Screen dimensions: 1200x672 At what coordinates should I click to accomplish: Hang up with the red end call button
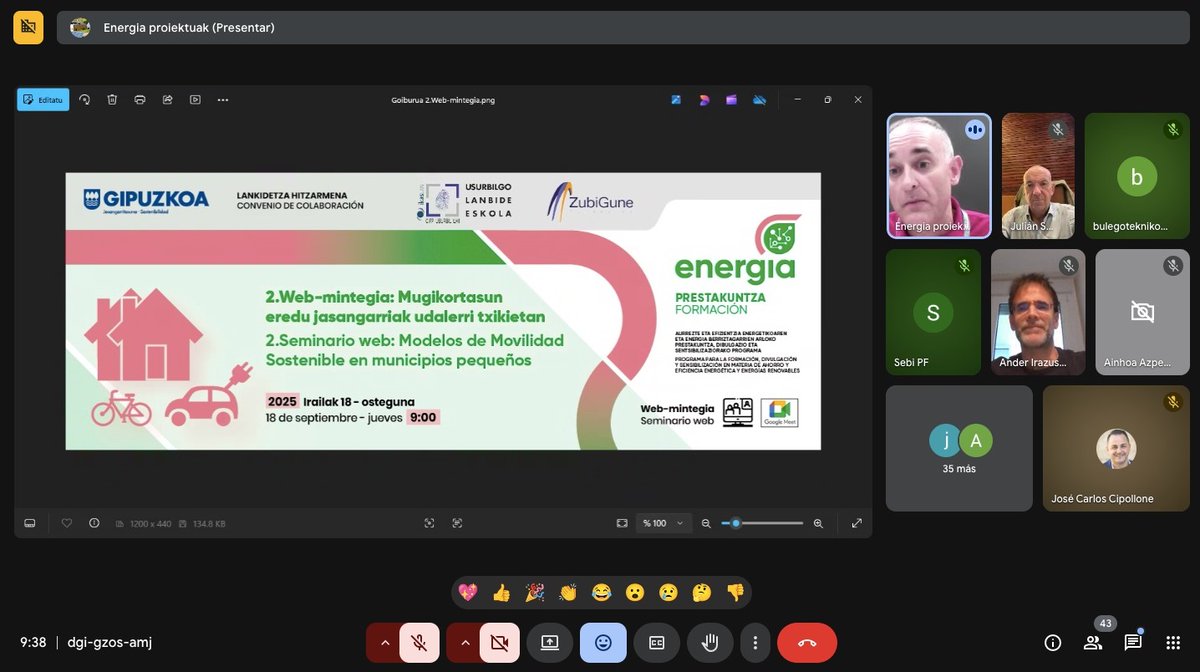[x=807, y=643]
